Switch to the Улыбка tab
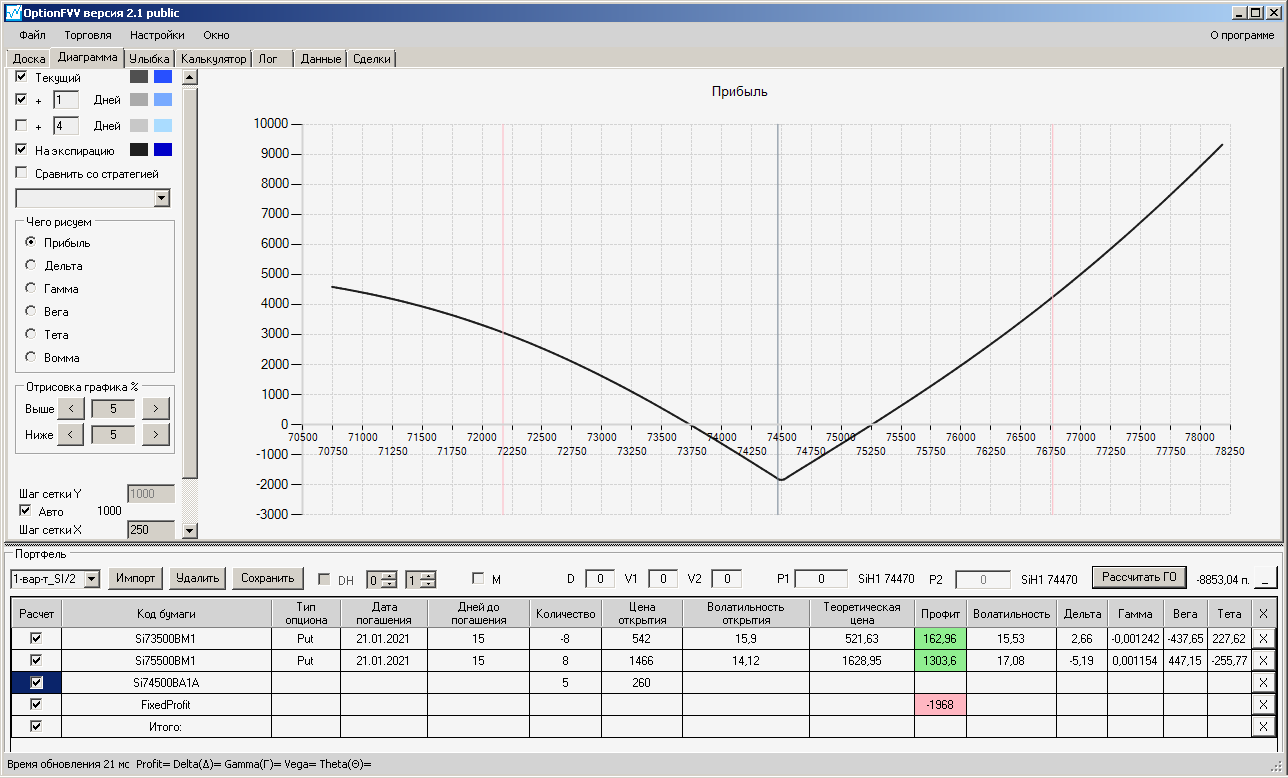 pos(150,59)
